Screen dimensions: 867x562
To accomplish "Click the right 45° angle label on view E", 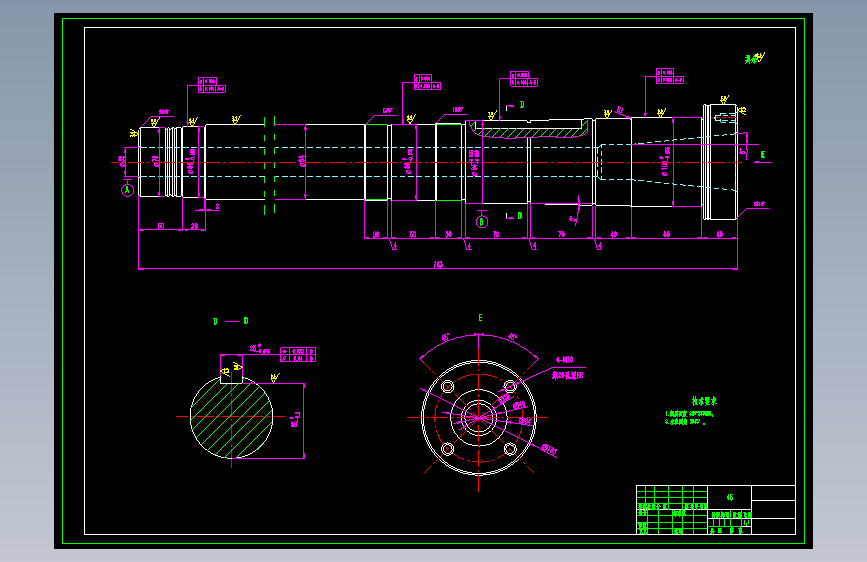I will click(513, 336).
